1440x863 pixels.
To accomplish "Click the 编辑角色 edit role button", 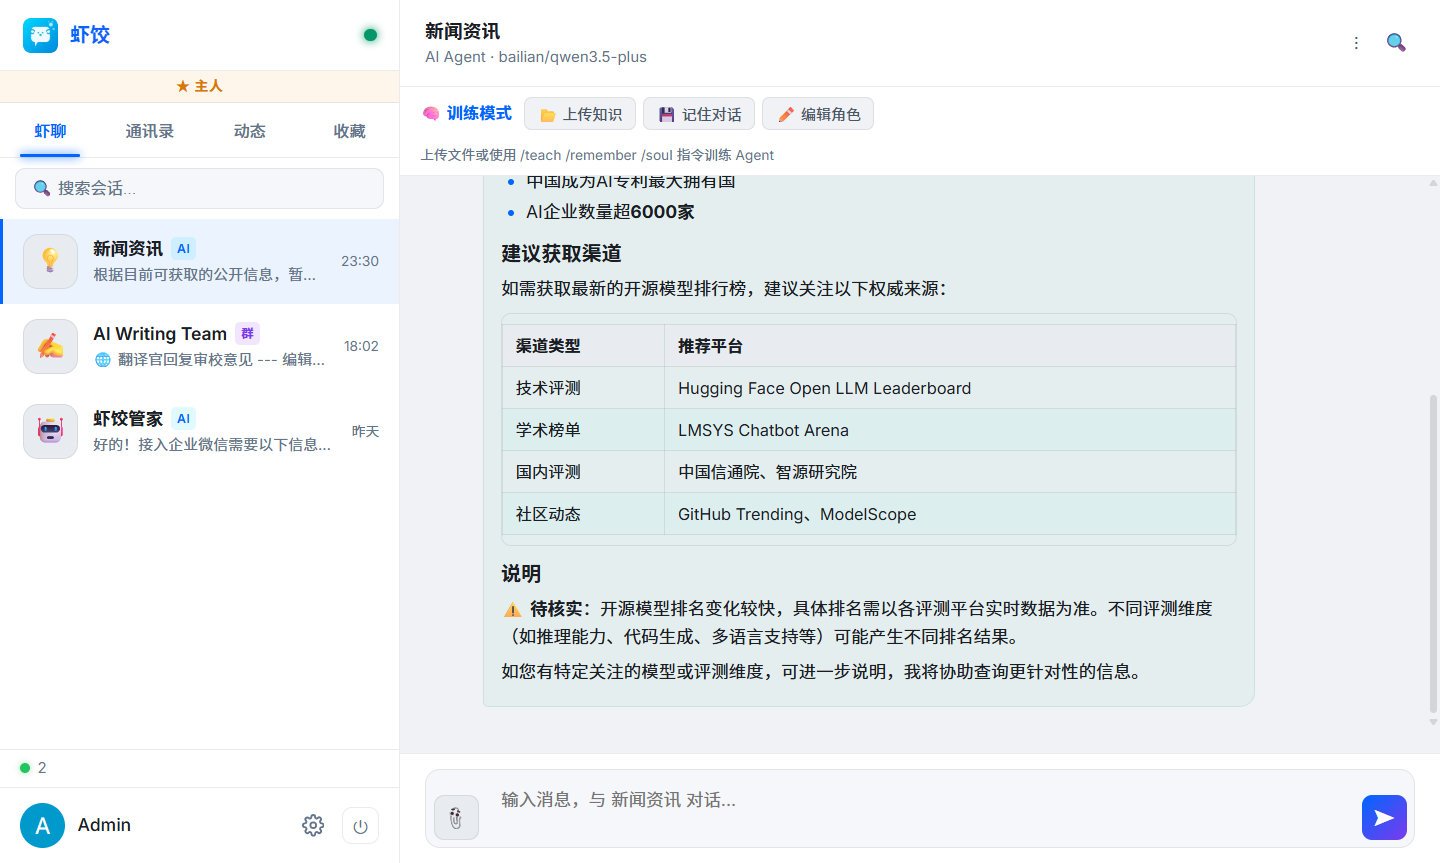I will pyautogui.click(x=818, y=114).
